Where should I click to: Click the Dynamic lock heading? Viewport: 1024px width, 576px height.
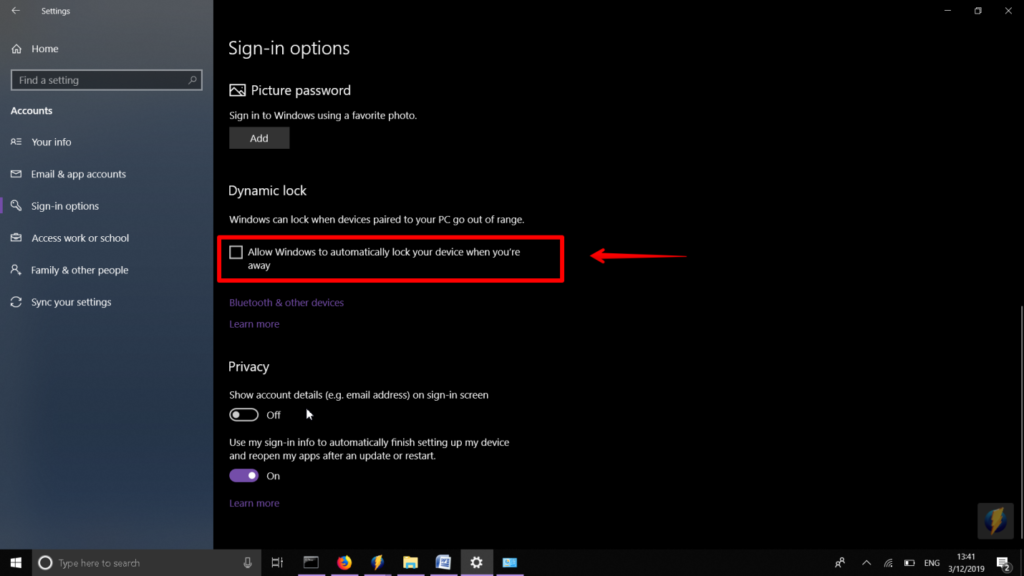click(267, 191)
